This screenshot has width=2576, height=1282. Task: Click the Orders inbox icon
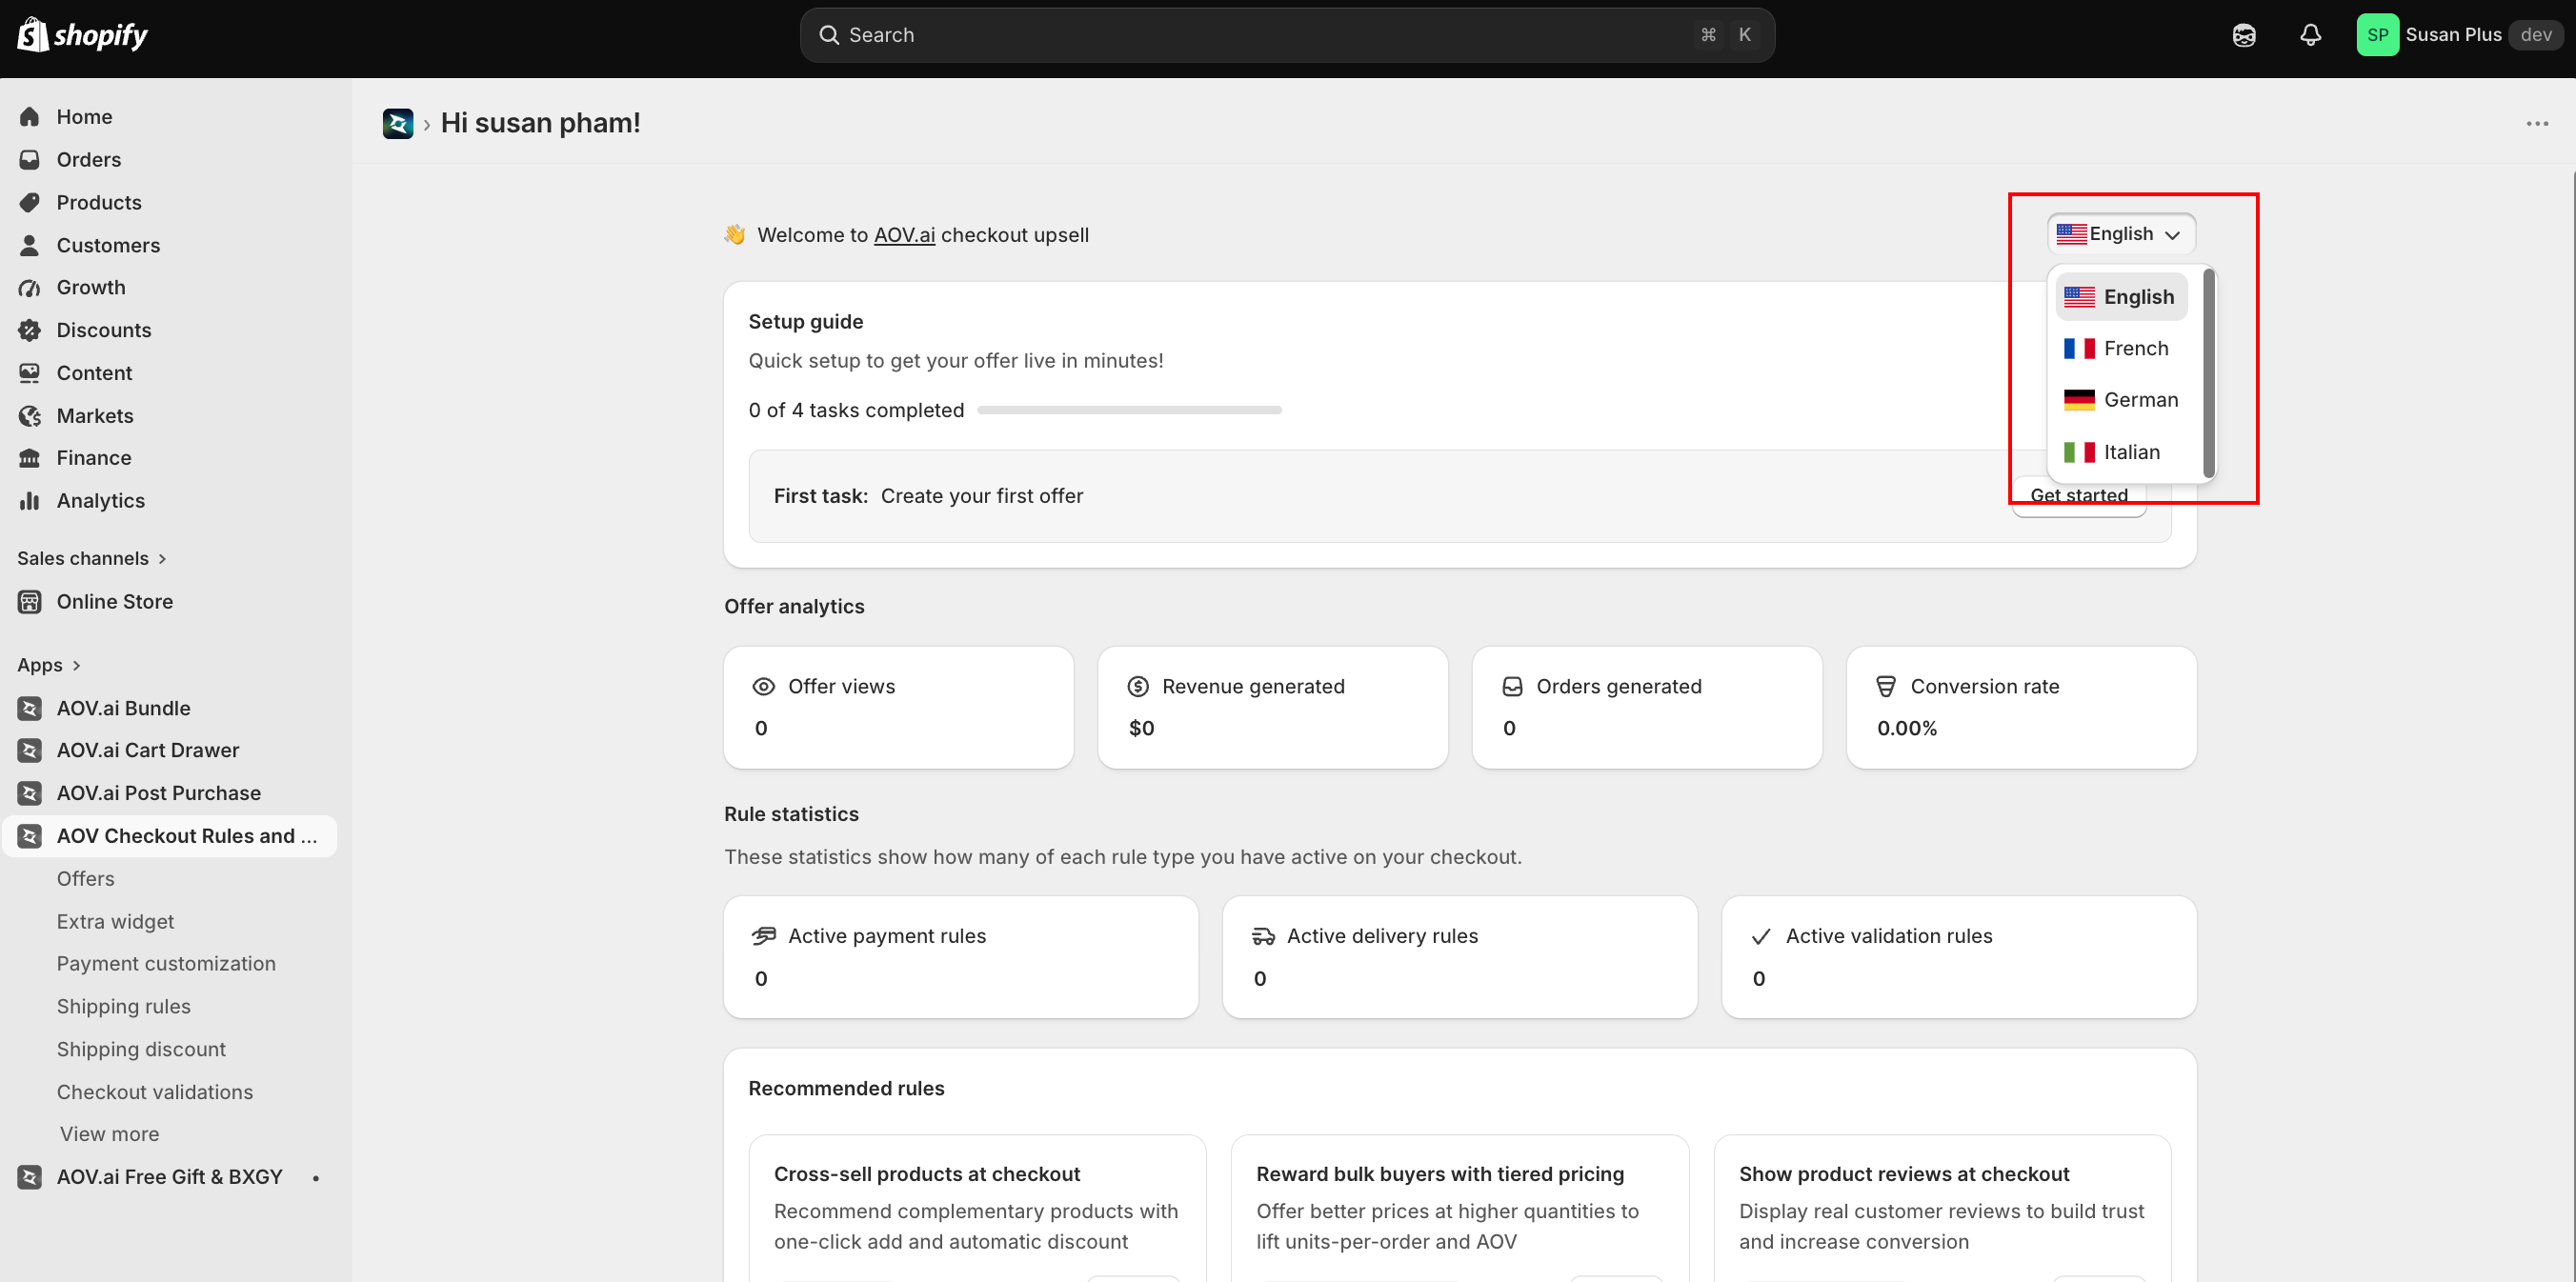pyautogui.click(x=30, y=160)
